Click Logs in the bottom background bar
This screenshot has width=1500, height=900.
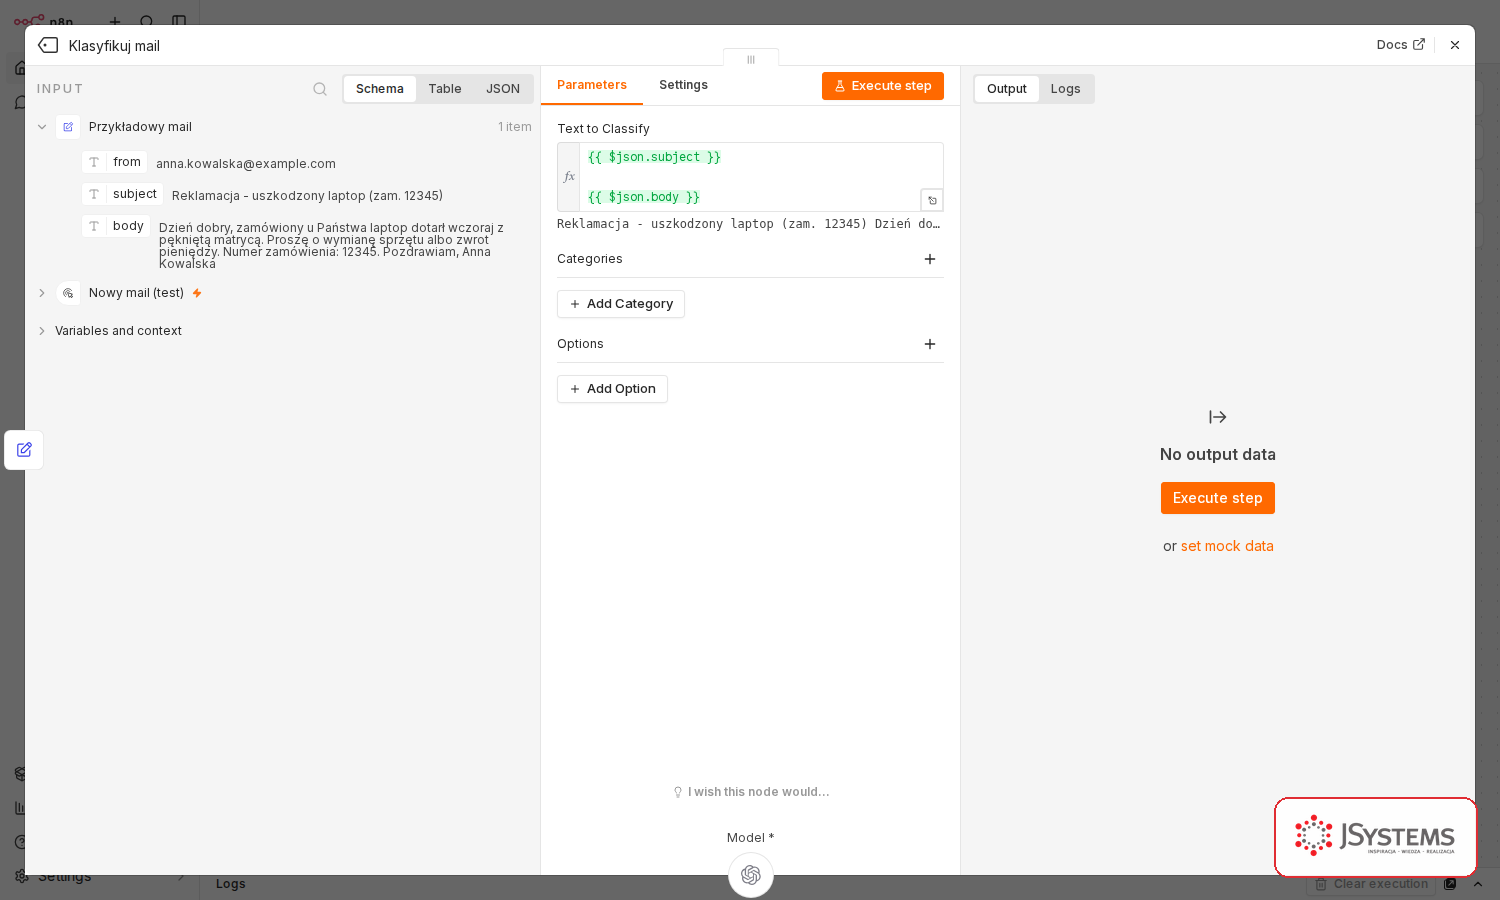coord(231,884)
